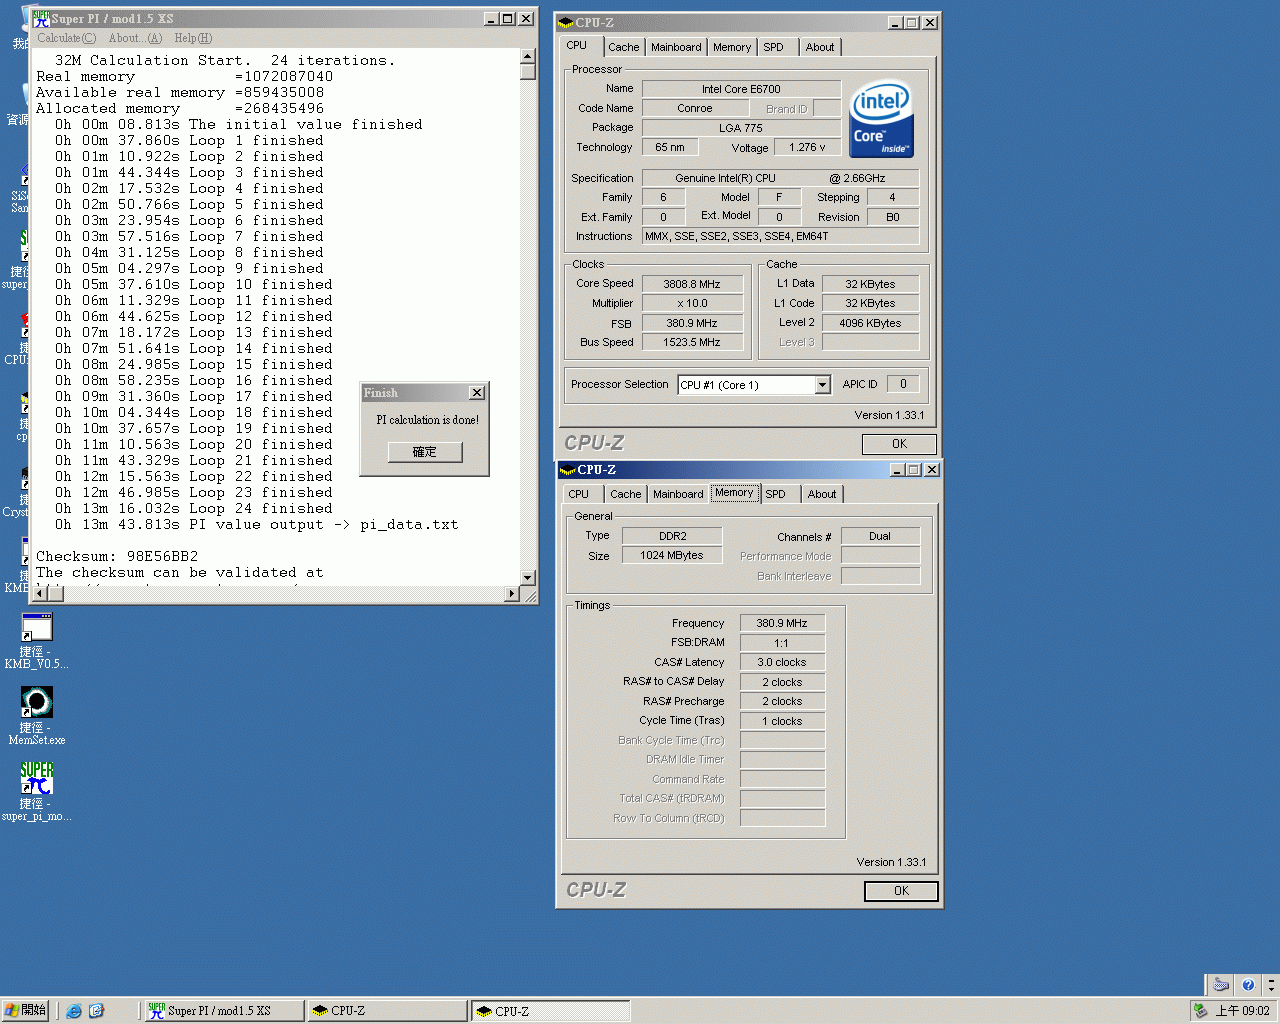Open the Help menu in Super PI

(x=193, y=38)
